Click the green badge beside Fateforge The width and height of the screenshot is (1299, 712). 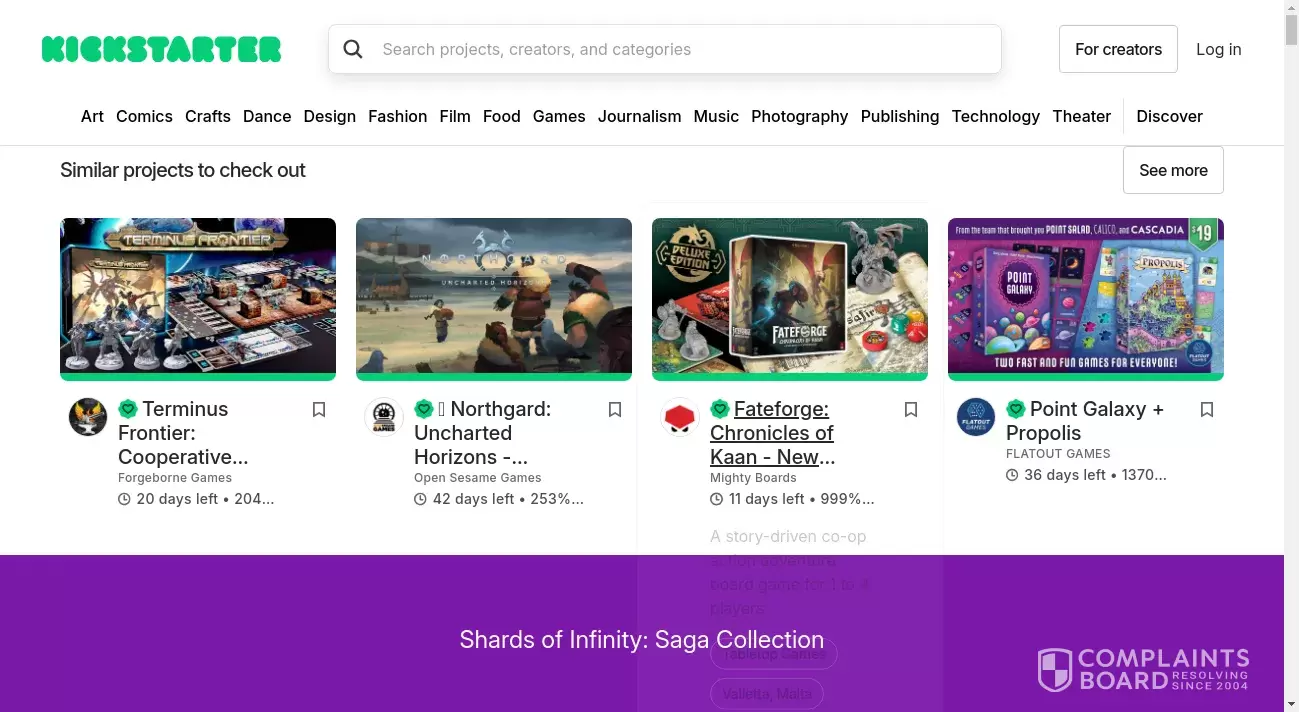tap(720, 409)
